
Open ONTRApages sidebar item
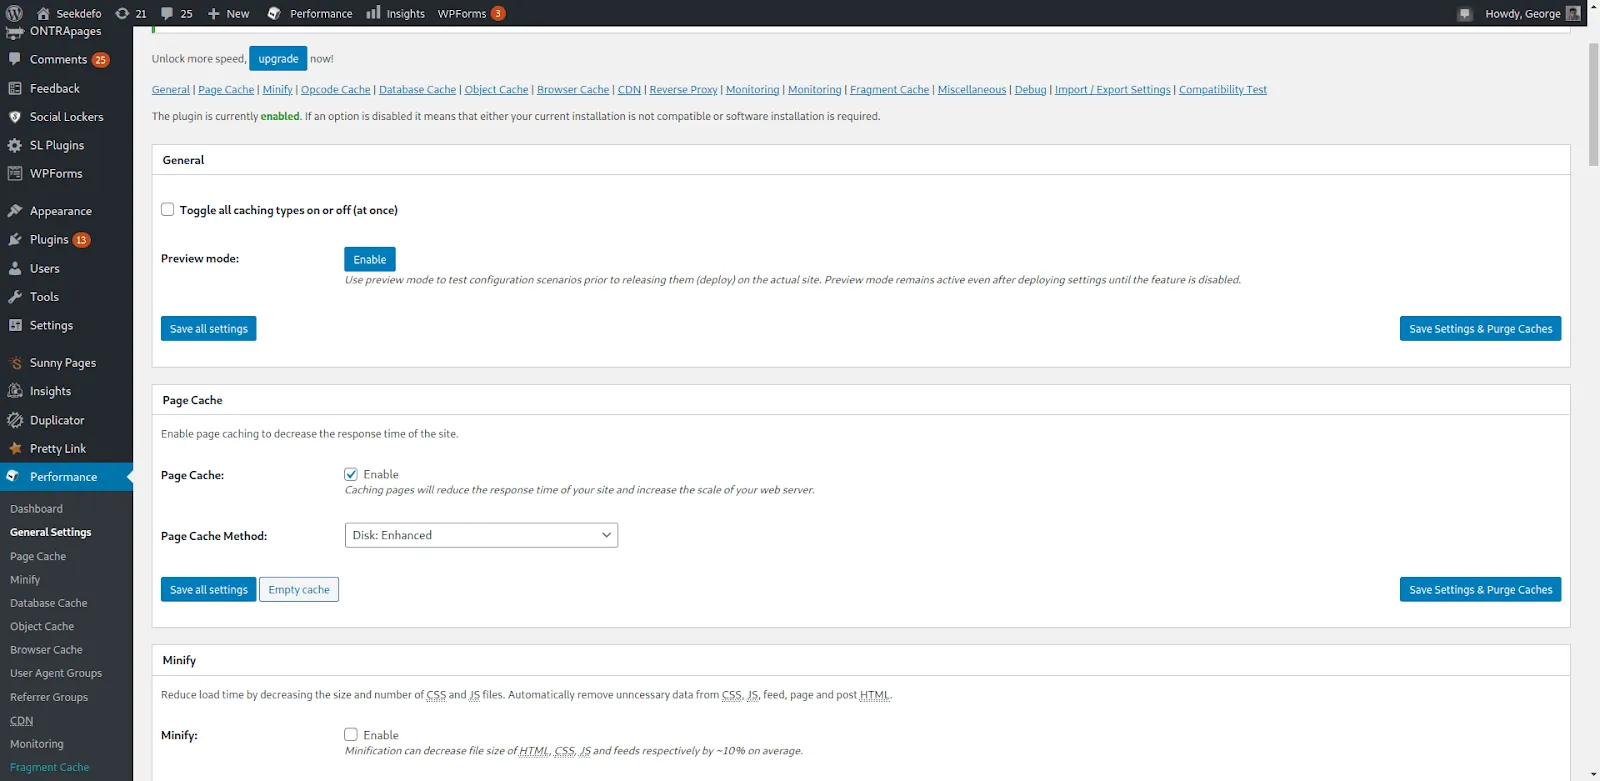tap(65, 31)
